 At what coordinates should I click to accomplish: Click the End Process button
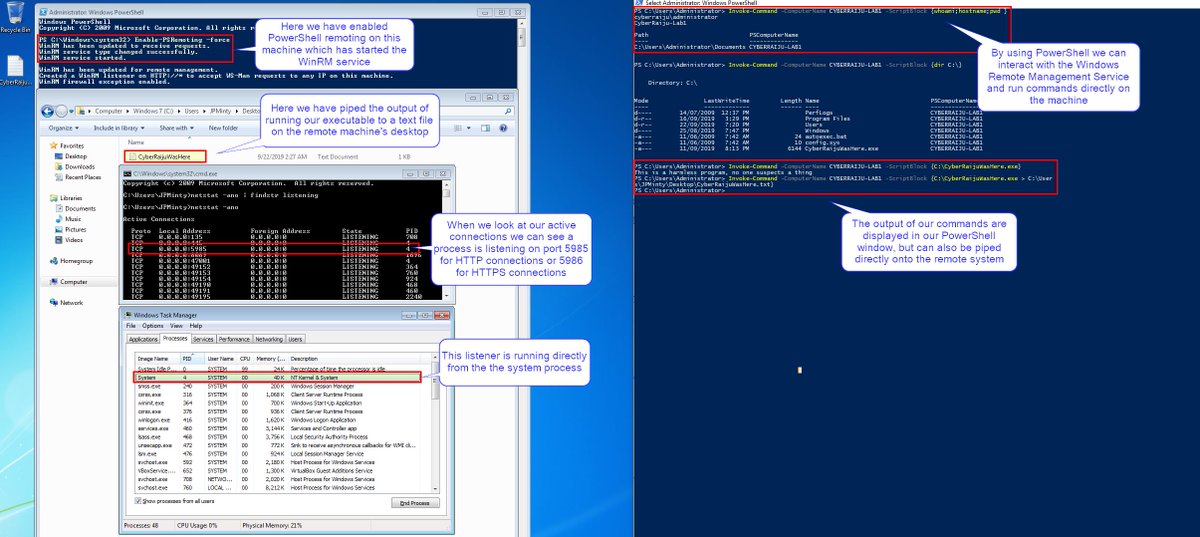pyautogui.click(x=415, y=502)
